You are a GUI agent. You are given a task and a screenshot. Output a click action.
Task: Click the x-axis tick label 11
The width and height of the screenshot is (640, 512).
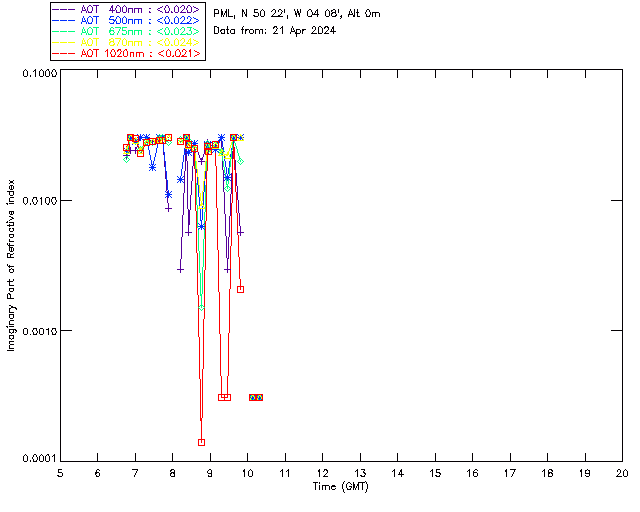[x=284, y=473]
